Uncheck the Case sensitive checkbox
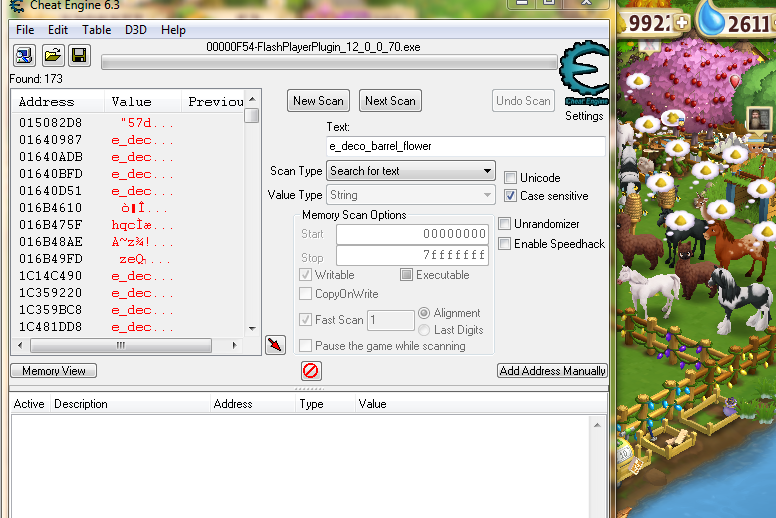 510,195
